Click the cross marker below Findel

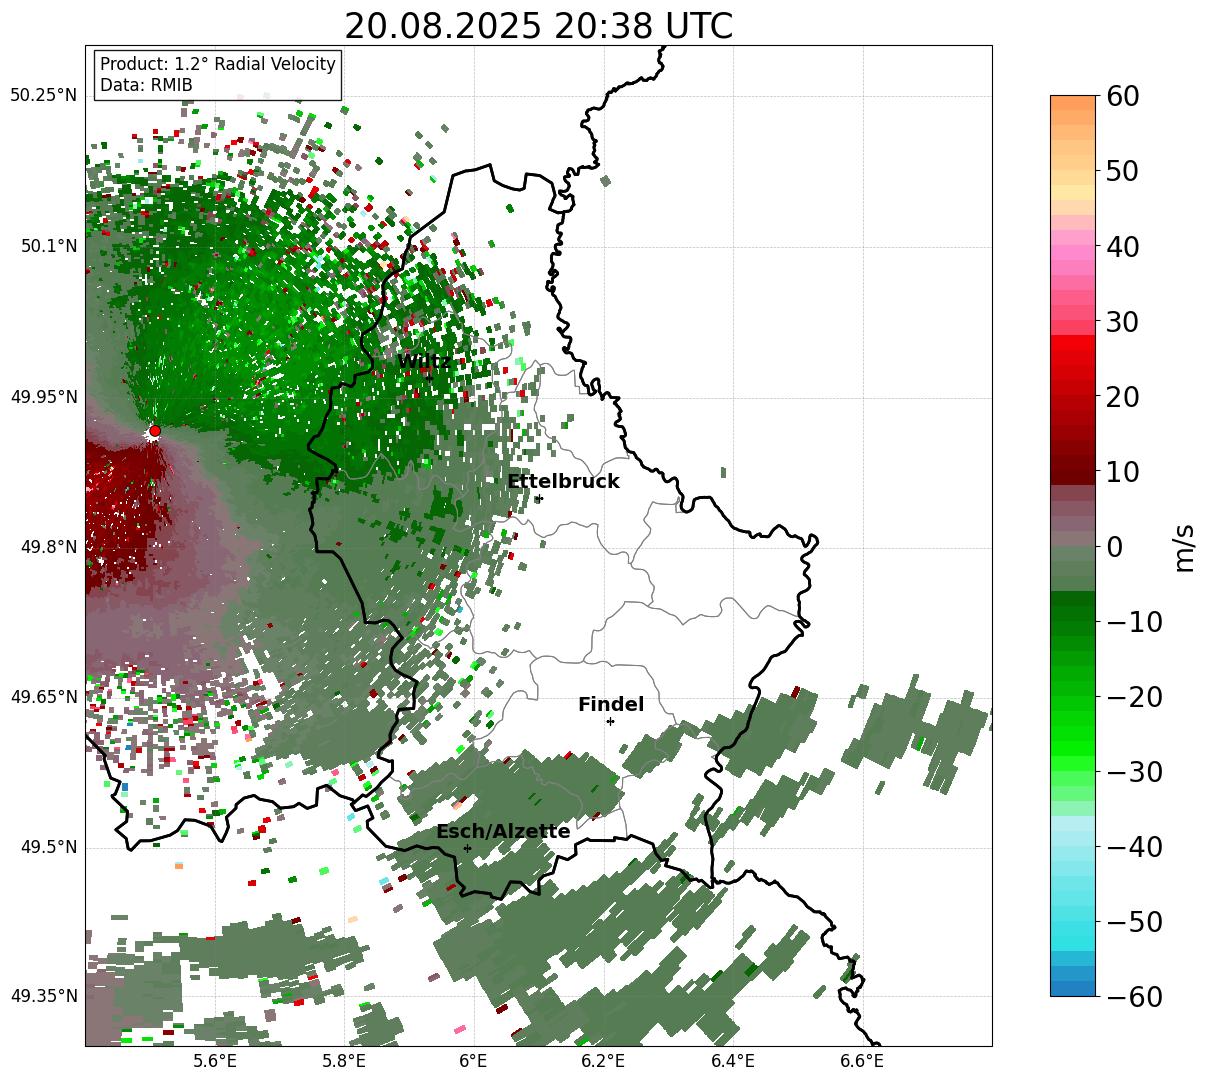pos(610,721)
